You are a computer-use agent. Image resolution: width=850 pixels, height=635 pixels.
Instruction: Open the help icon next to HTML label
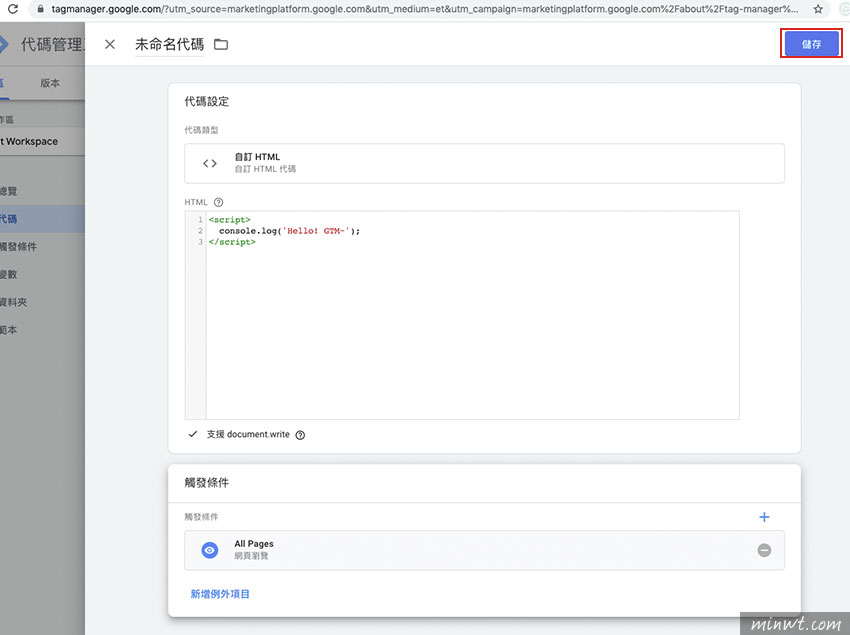point(218,202)
